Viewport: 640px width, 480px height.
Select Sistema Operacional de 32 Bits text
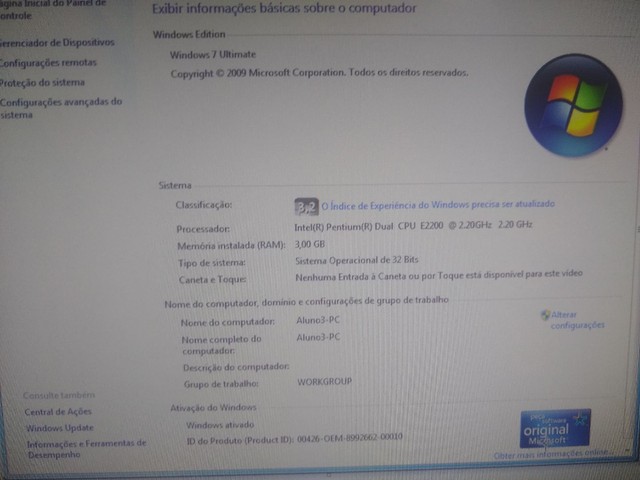point(357,260)
